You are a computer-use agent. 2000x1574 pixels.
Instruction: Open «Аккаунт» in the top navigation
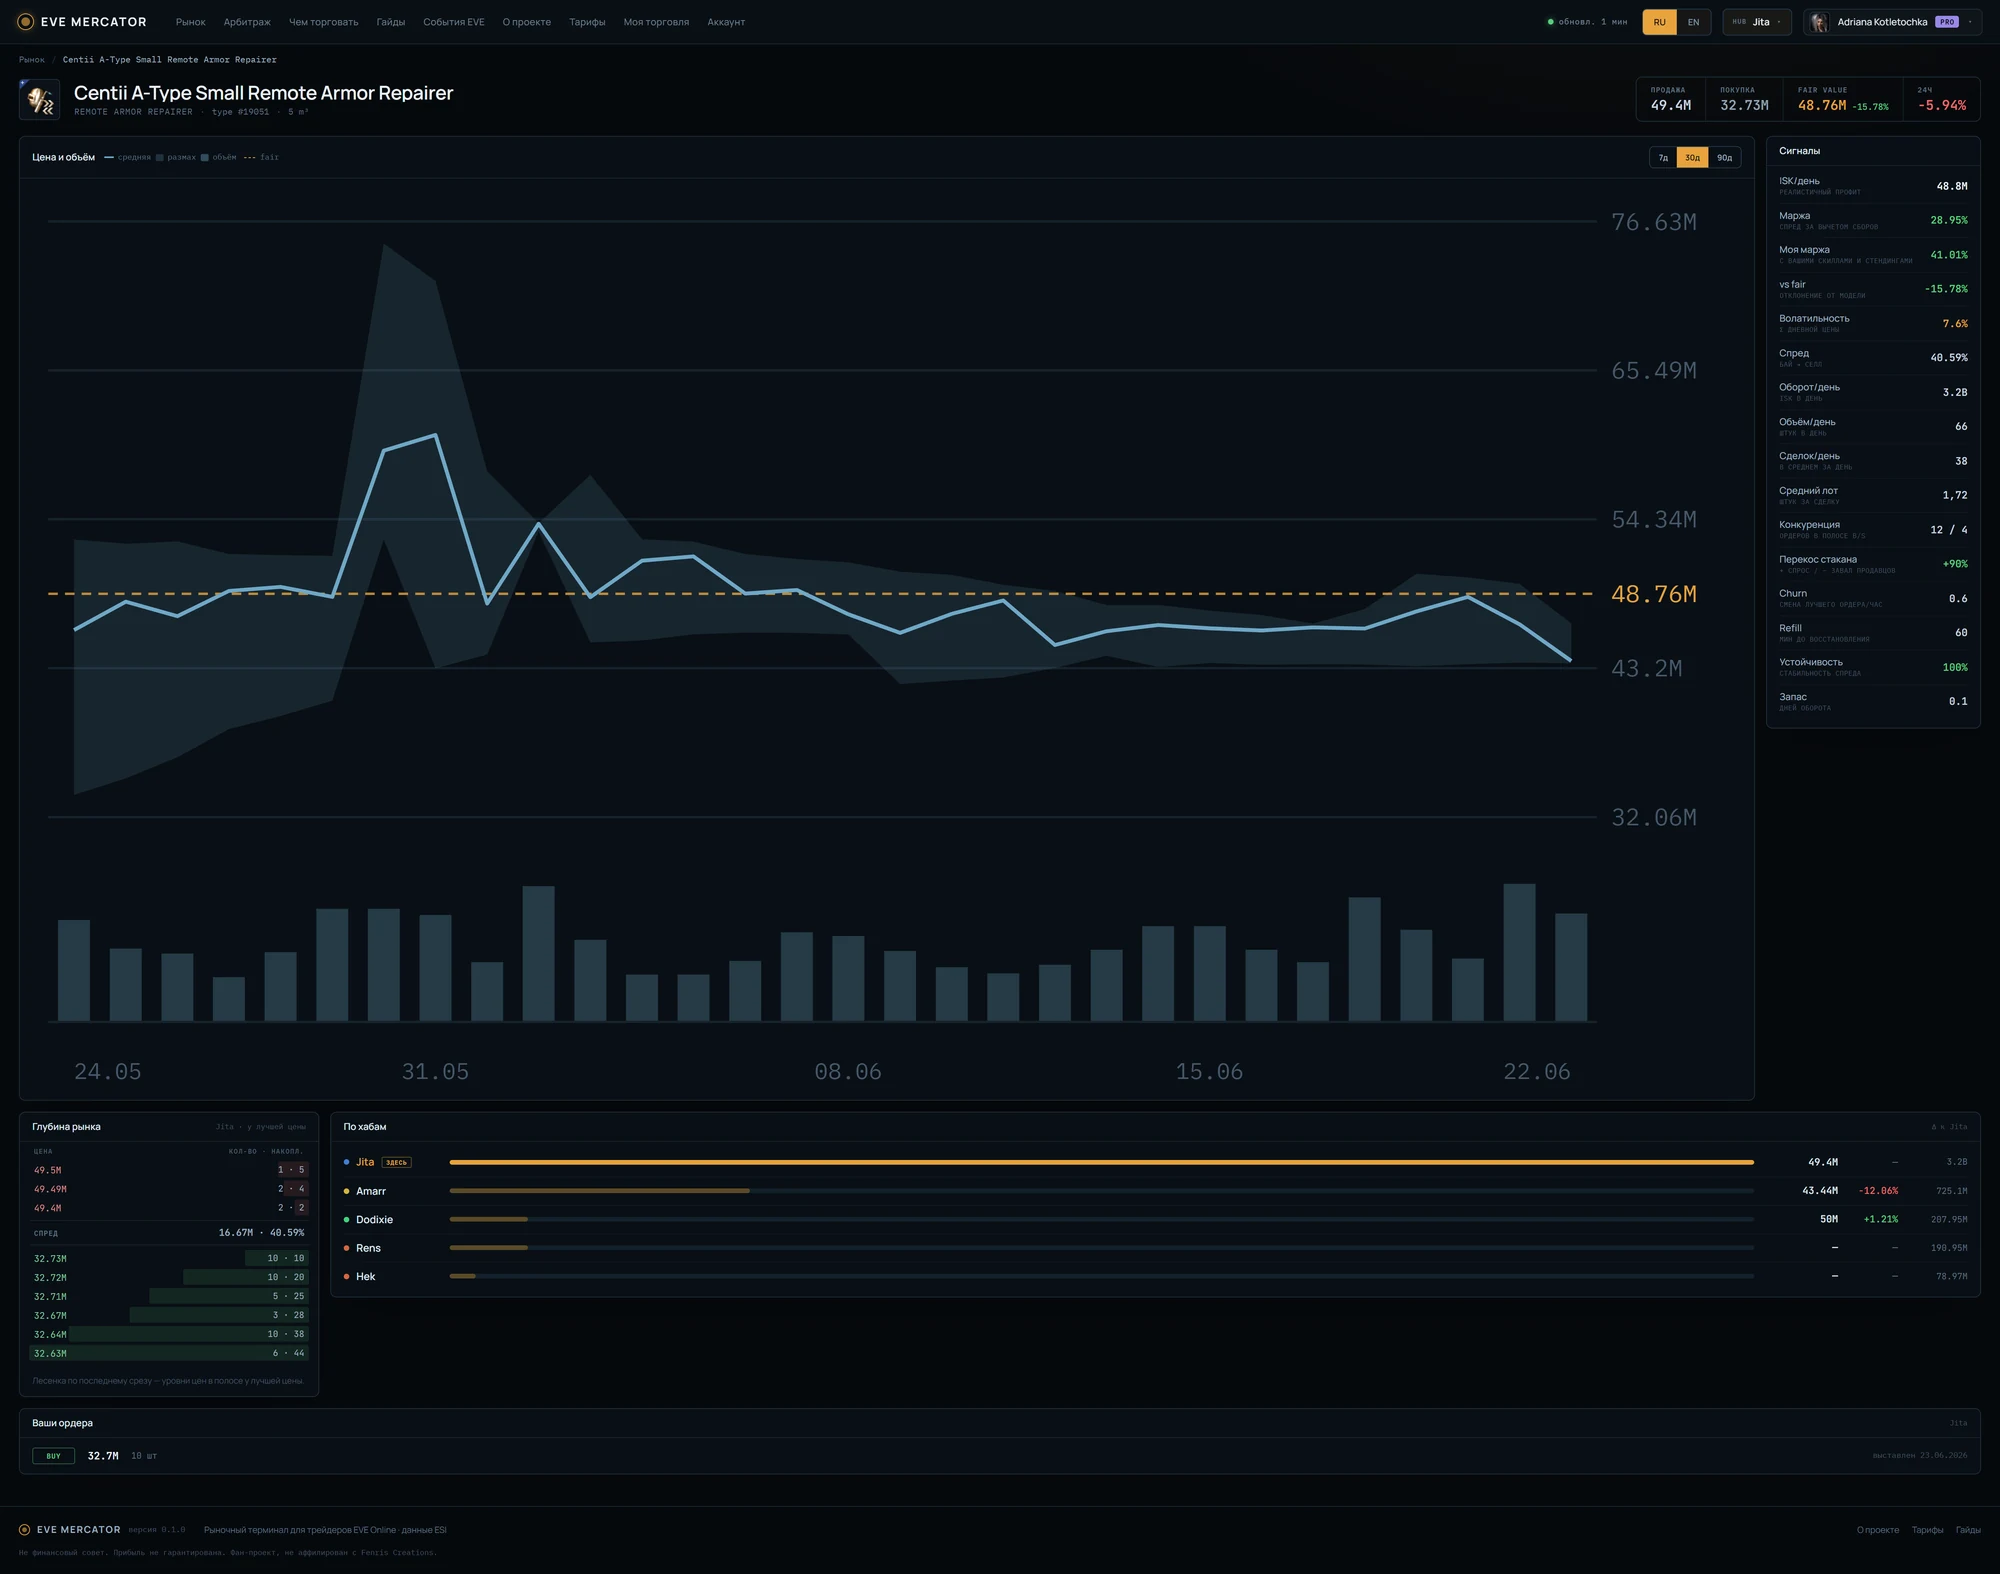tap(726, 22)
